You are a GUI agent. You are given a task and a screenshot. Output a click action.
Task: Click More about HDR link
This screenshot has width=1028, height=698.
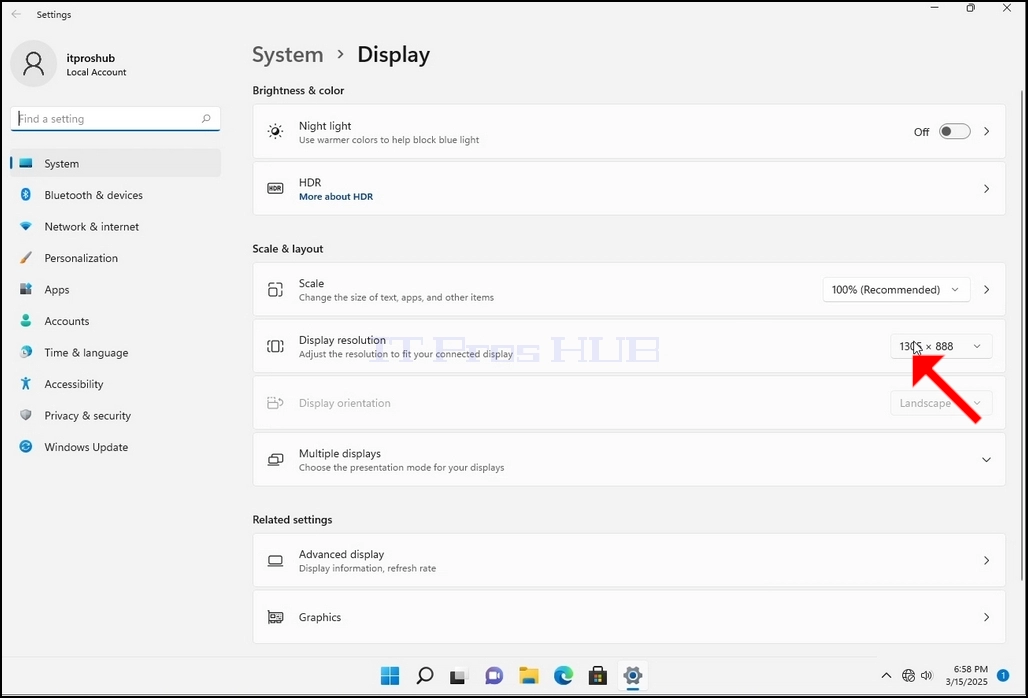point(336,197)
